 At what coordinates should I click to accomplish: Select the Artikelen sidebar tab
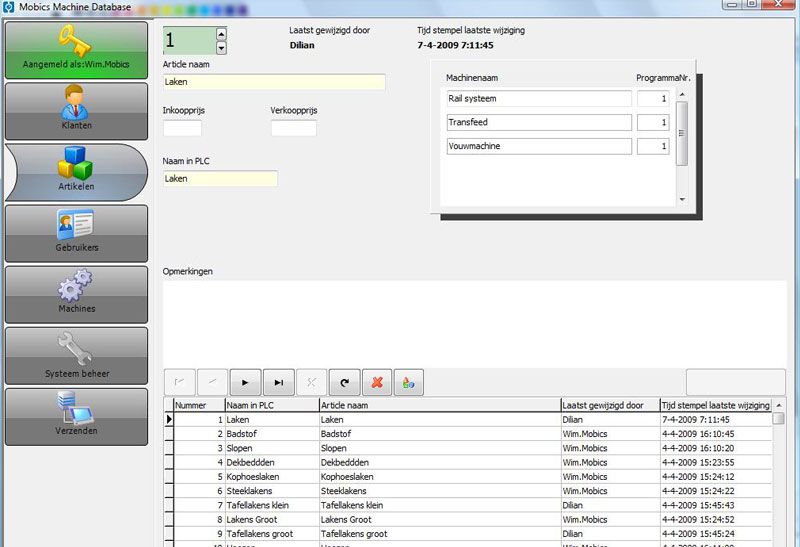76,172
